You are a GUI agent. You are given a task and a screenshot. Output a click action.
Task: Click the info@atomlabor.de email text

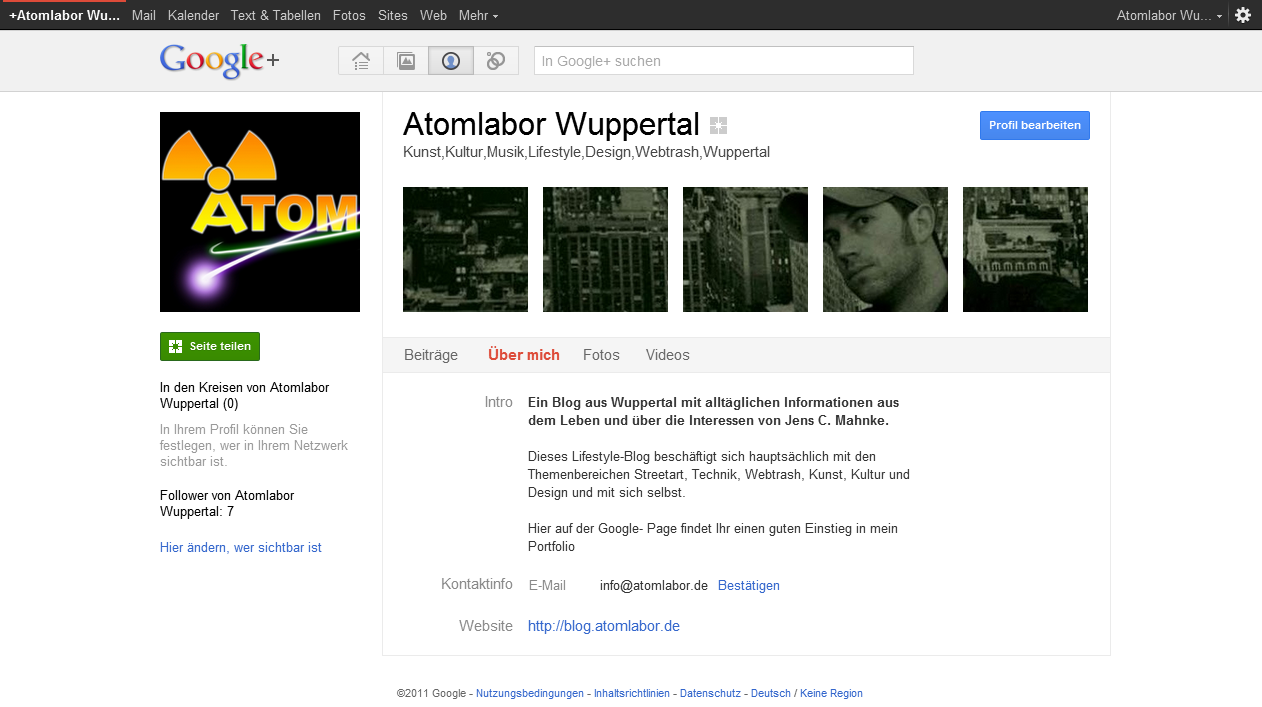[654, 586]
